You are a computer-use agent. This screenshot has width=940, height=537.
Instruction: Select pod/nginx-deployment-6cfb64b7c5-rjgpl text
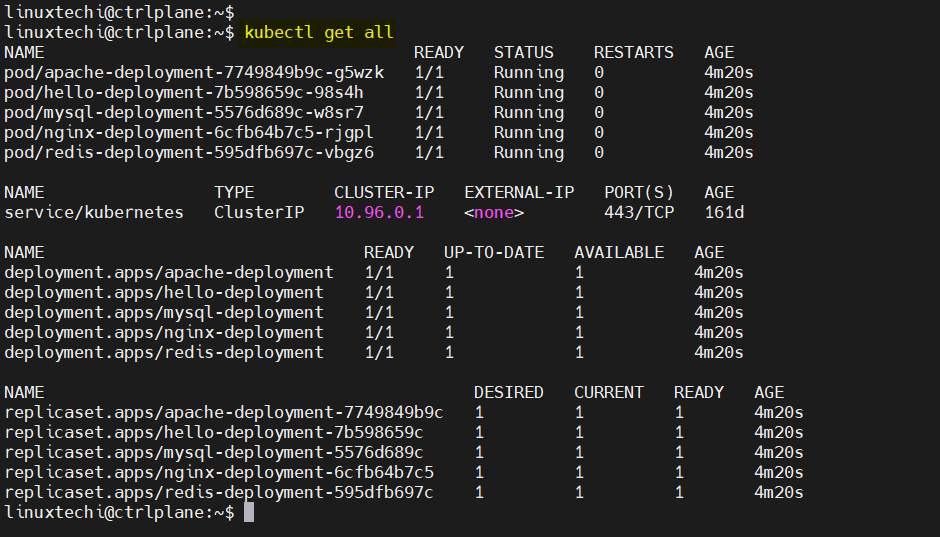[189, 132]
